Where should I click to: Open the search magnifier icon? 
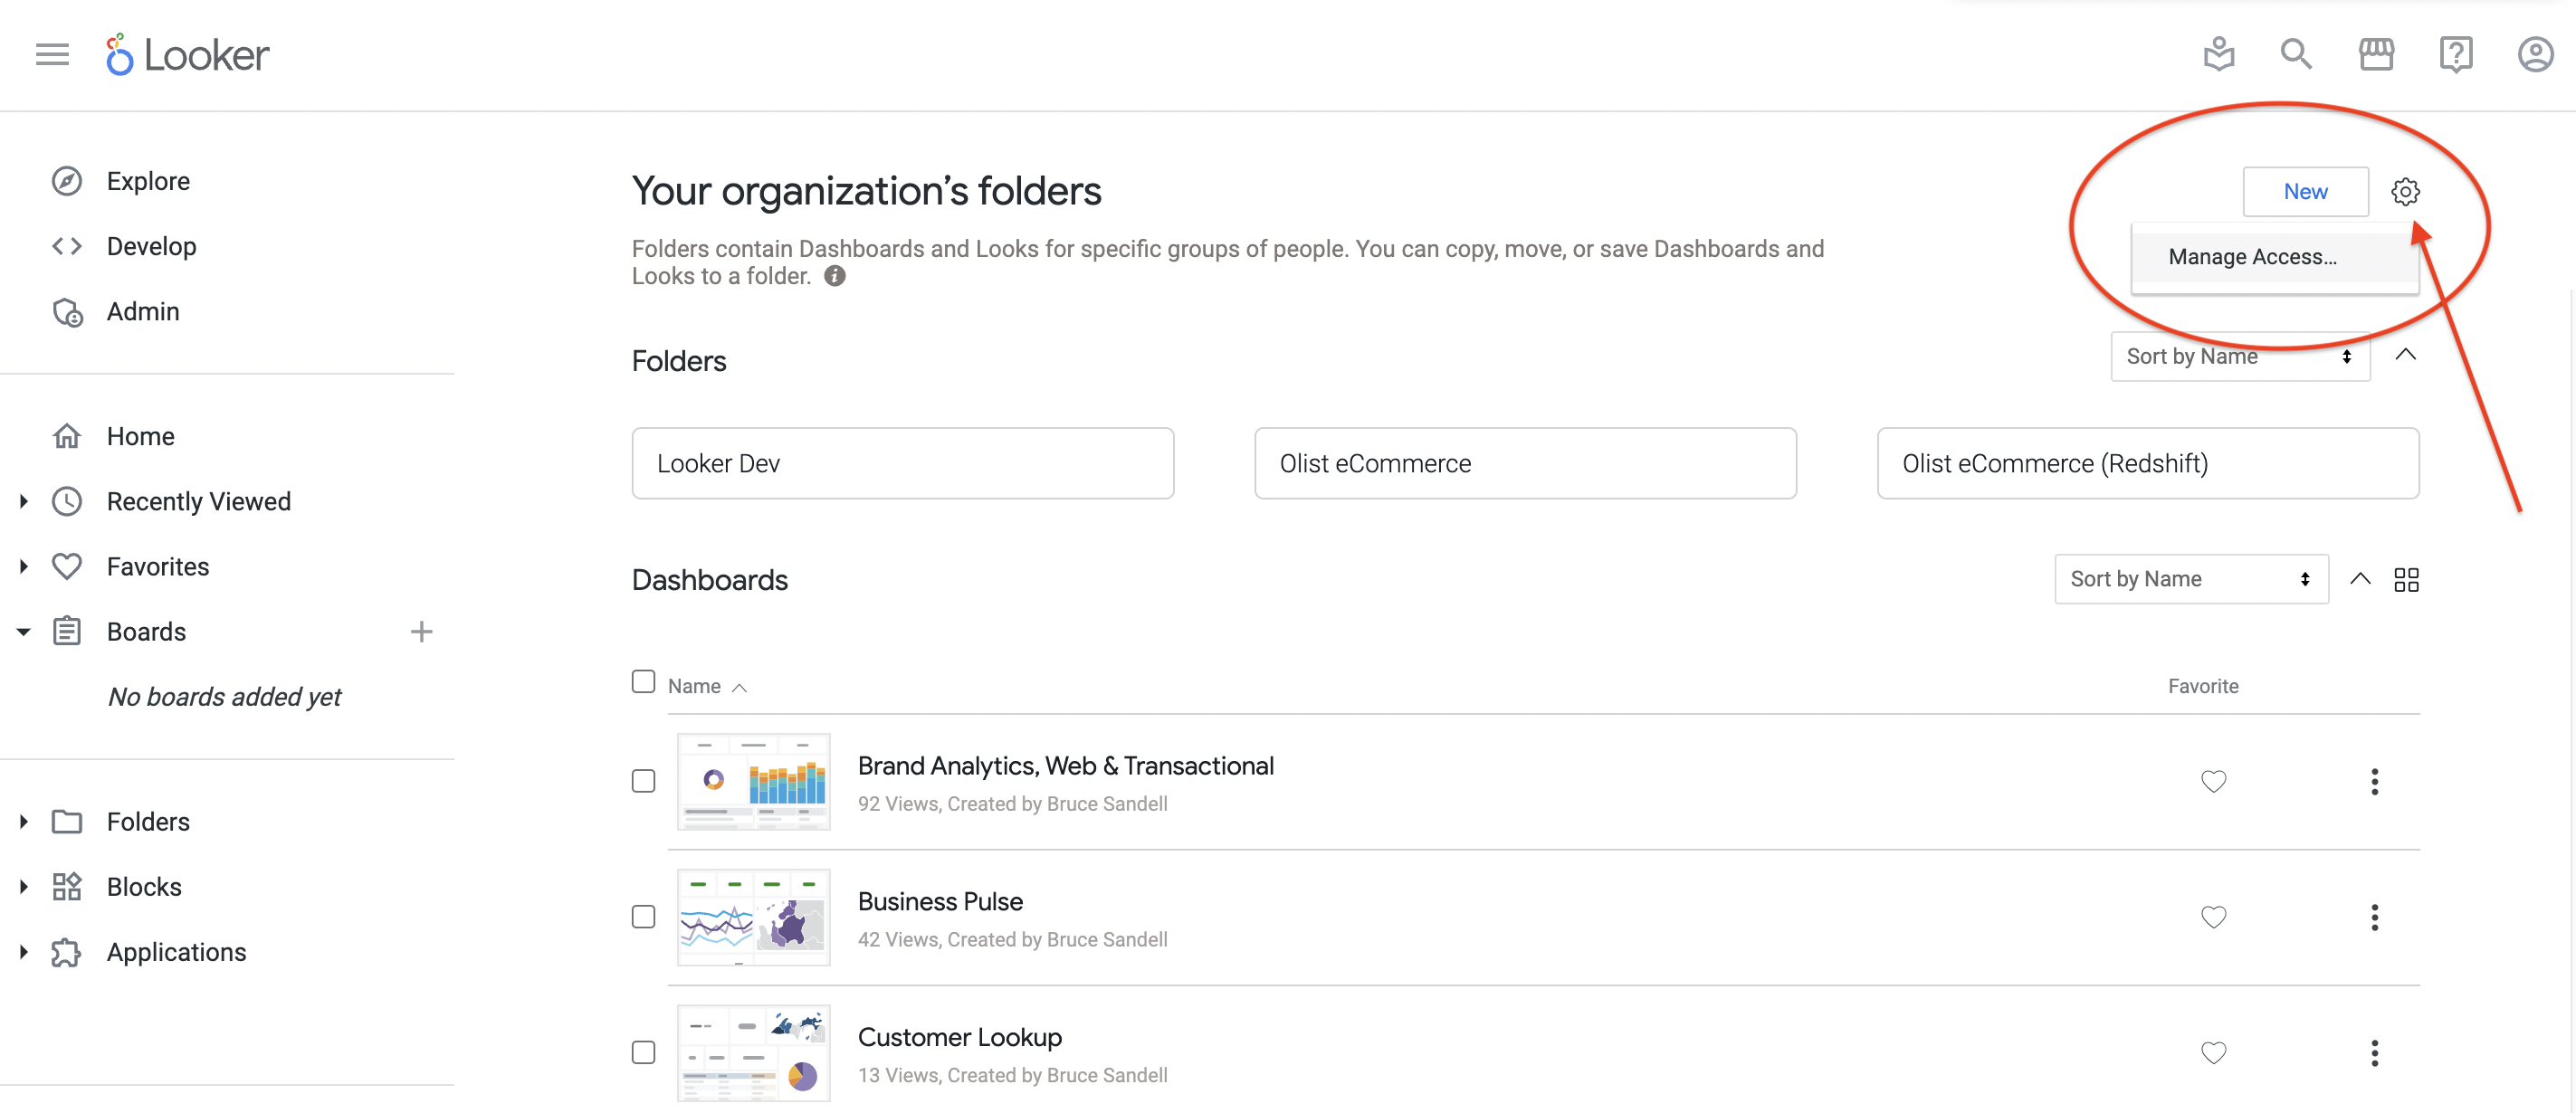point(2296,54)
